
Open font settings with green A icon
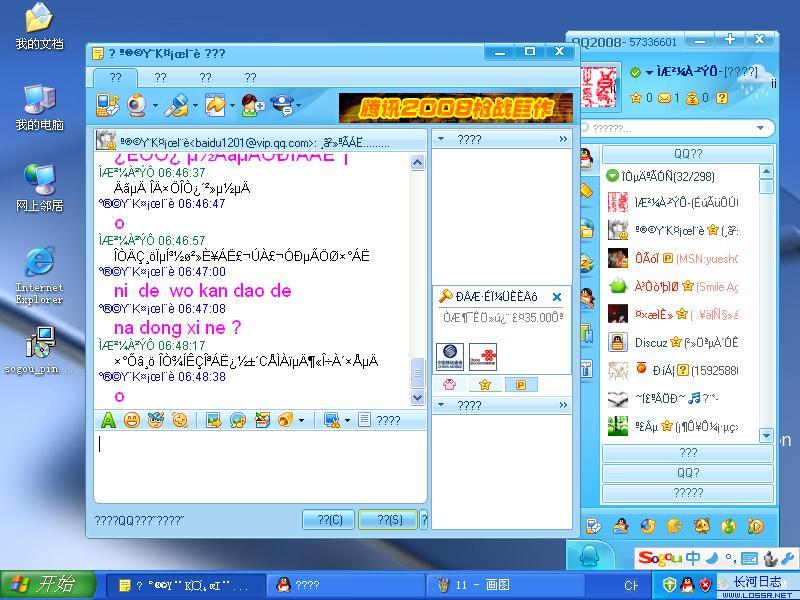coord(108,420)
